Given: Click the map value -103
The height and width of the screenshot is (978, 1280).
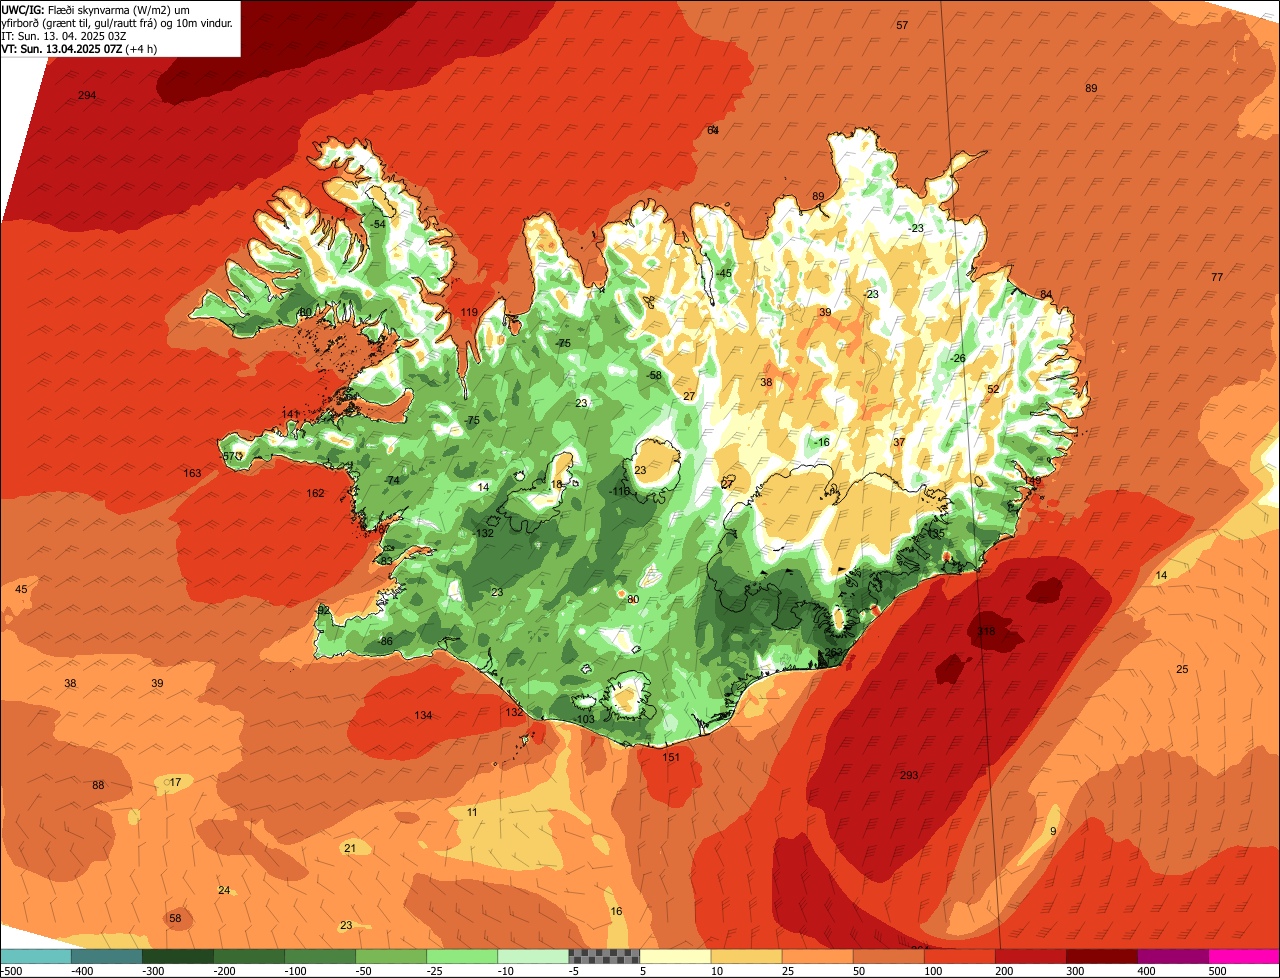Looking at the screenshot, I should coord(584,720).
